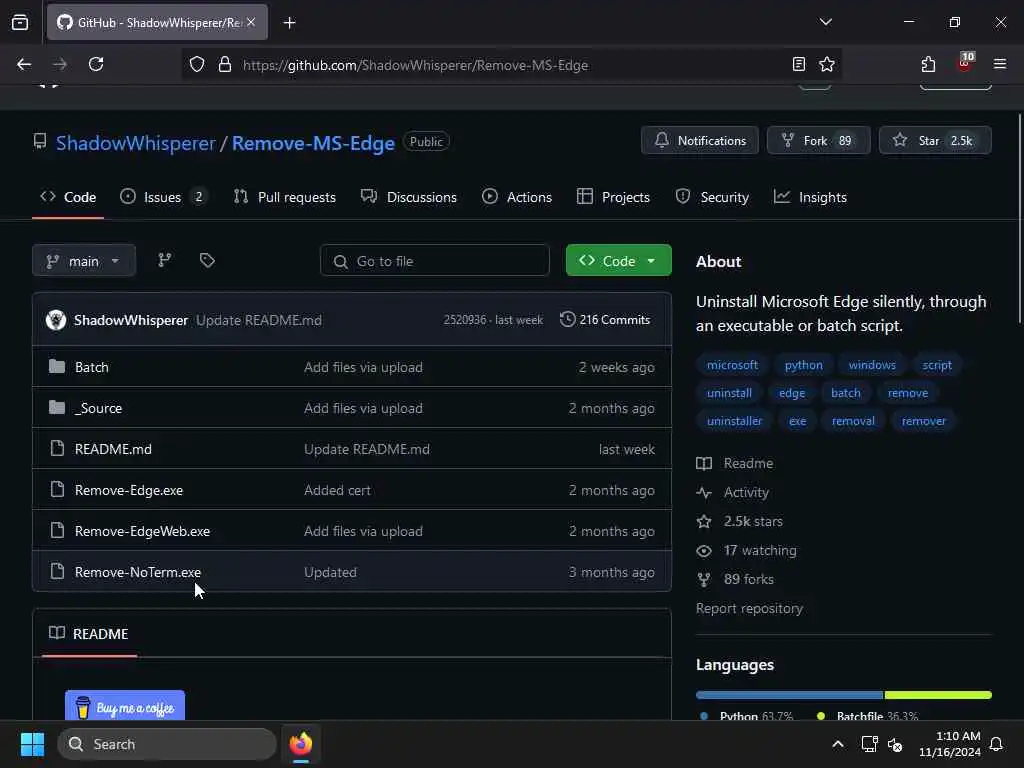This screenshot has height=768, width=1024.
Task: Switch the main branch dropdown
Action: [x=84, y=261]
